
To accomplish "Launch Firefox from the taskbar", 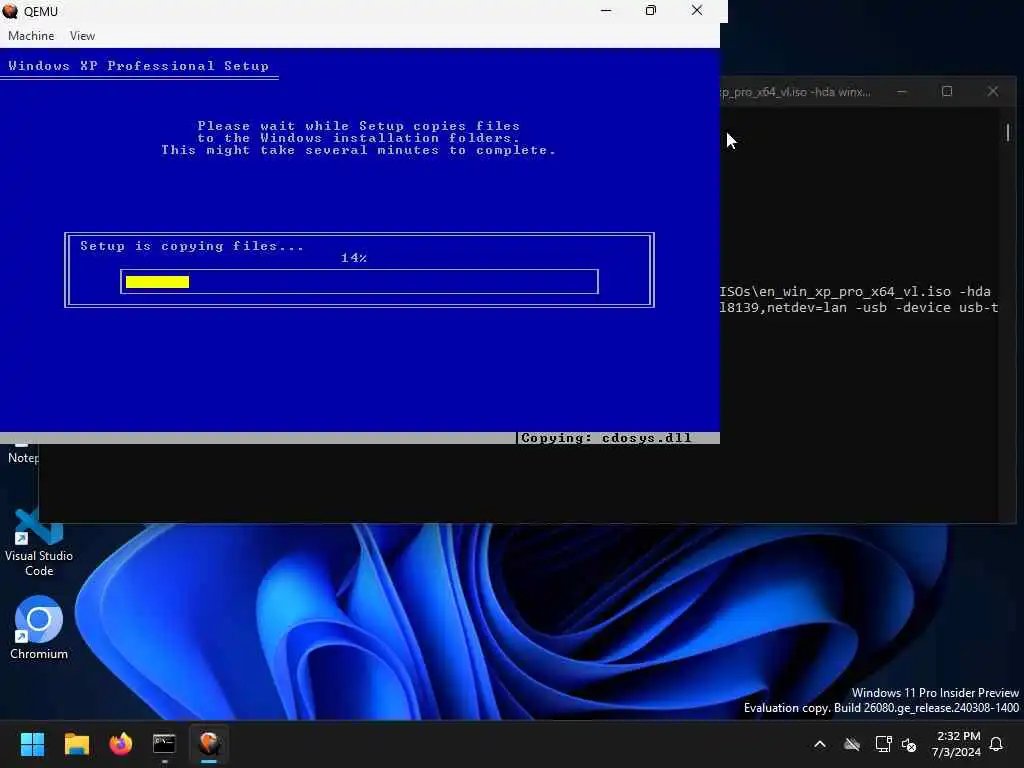I will 121,744.
